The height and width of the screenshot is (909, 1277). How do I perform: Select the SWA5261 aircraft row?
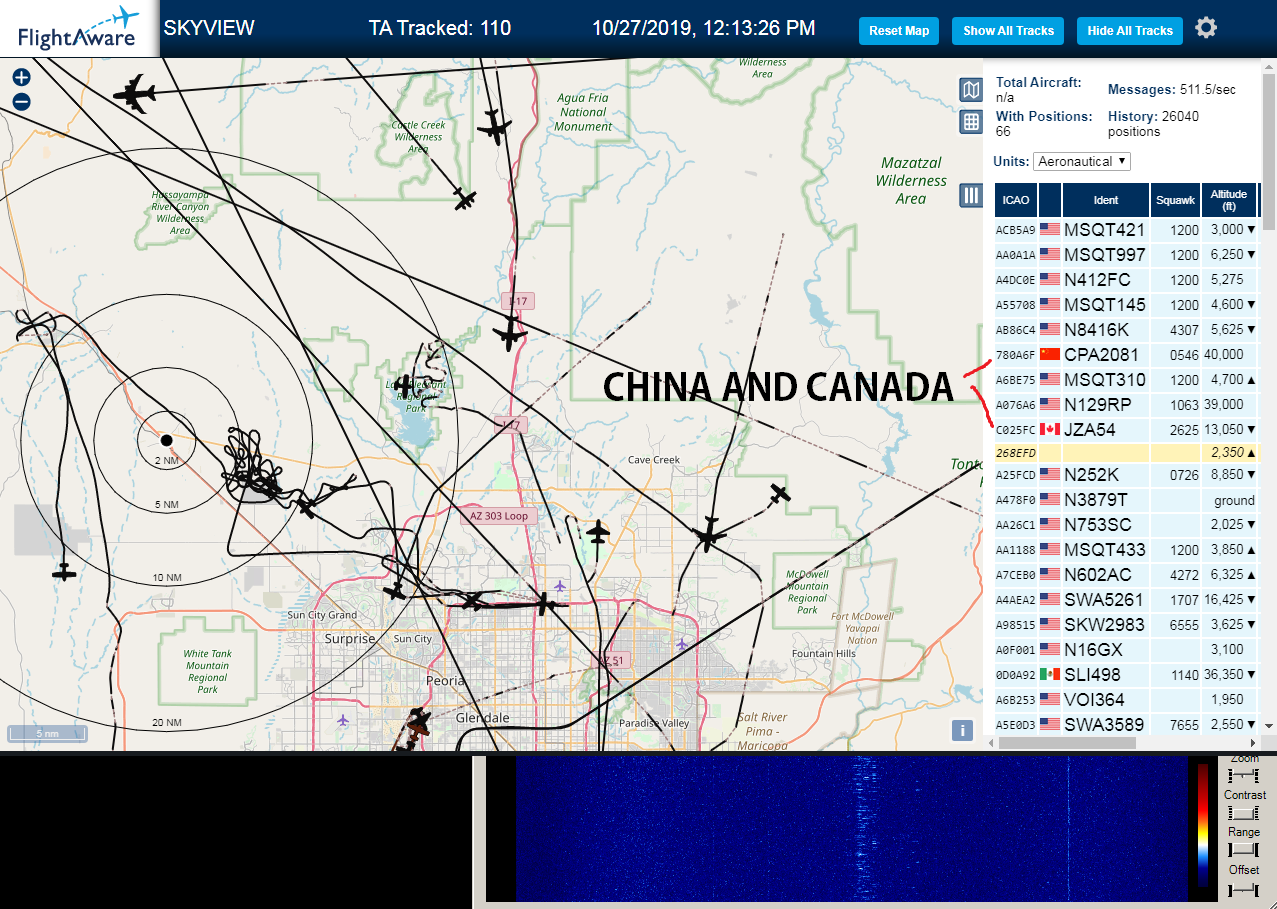(x=1126, y=599)
